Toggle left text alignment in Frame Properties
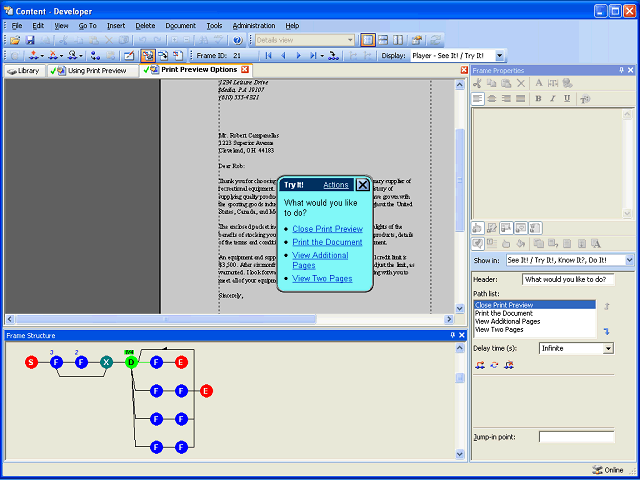 (x=478, y=99)
